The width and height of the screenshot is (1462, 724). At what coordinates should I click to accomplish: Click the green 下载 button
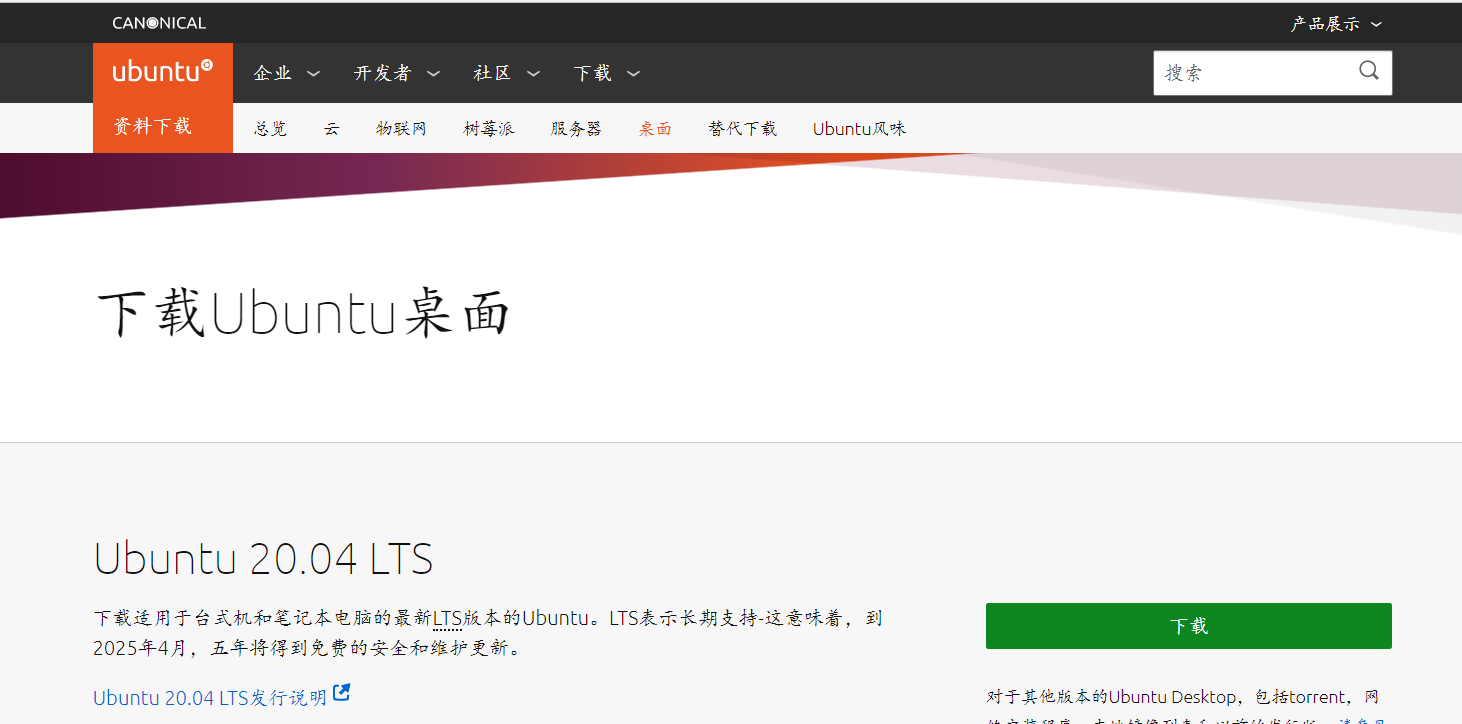[x=1188, y=625]
